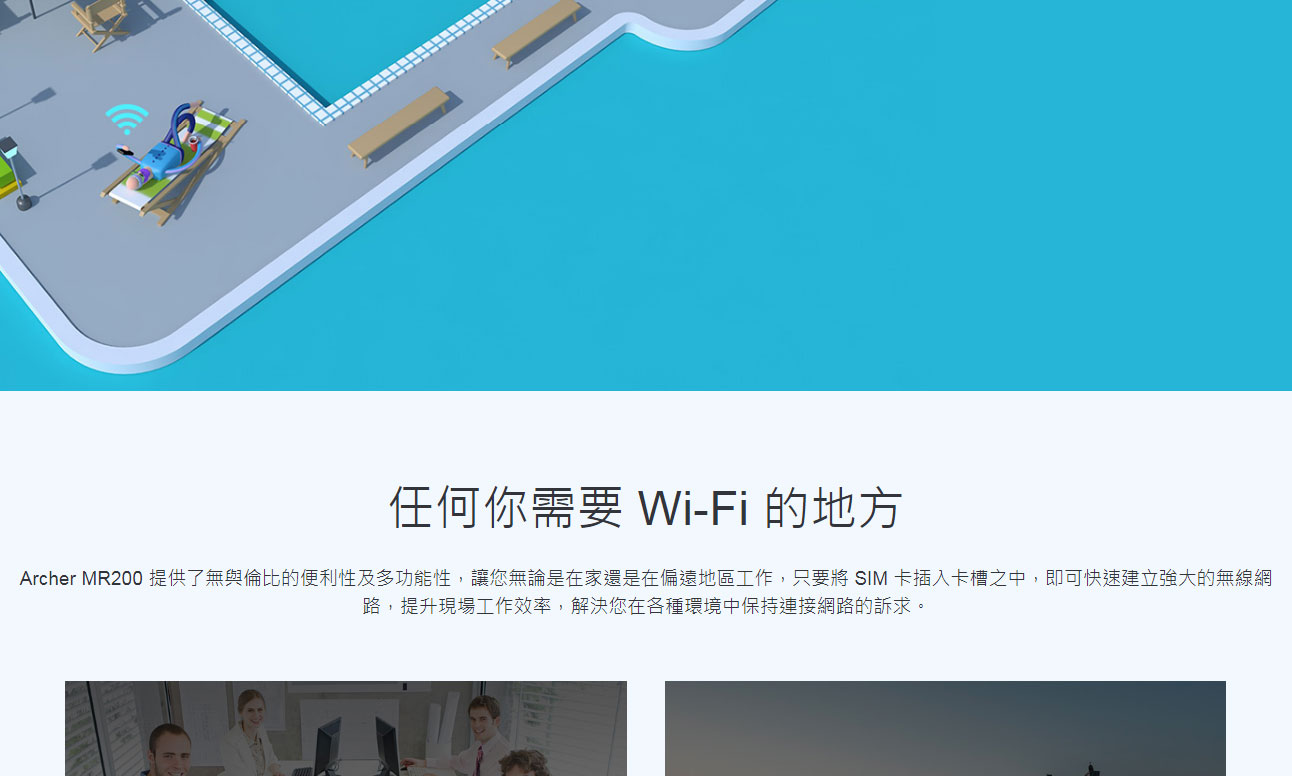Click the "Archer MR200" text in the paragraph
Image resolution: width=1292 pixels, height=776 pixels.
point(81,578)
